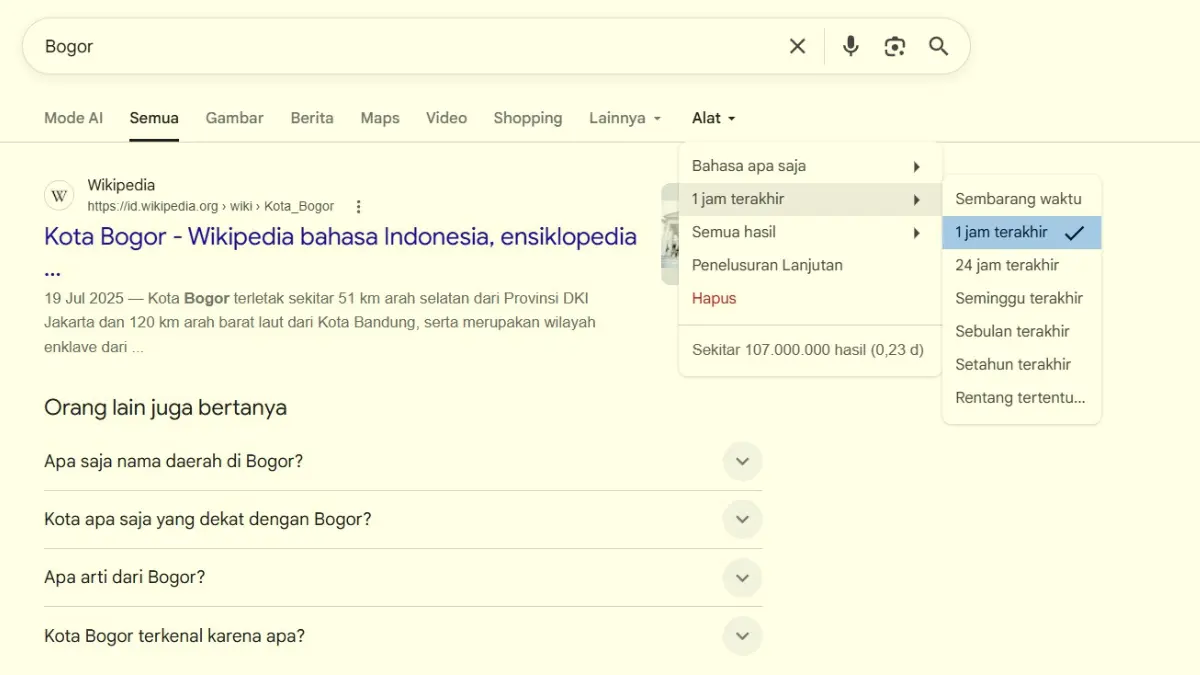Open Wikipedia result's three-dot options
The image size is (1200, 675).
point(358,207)
